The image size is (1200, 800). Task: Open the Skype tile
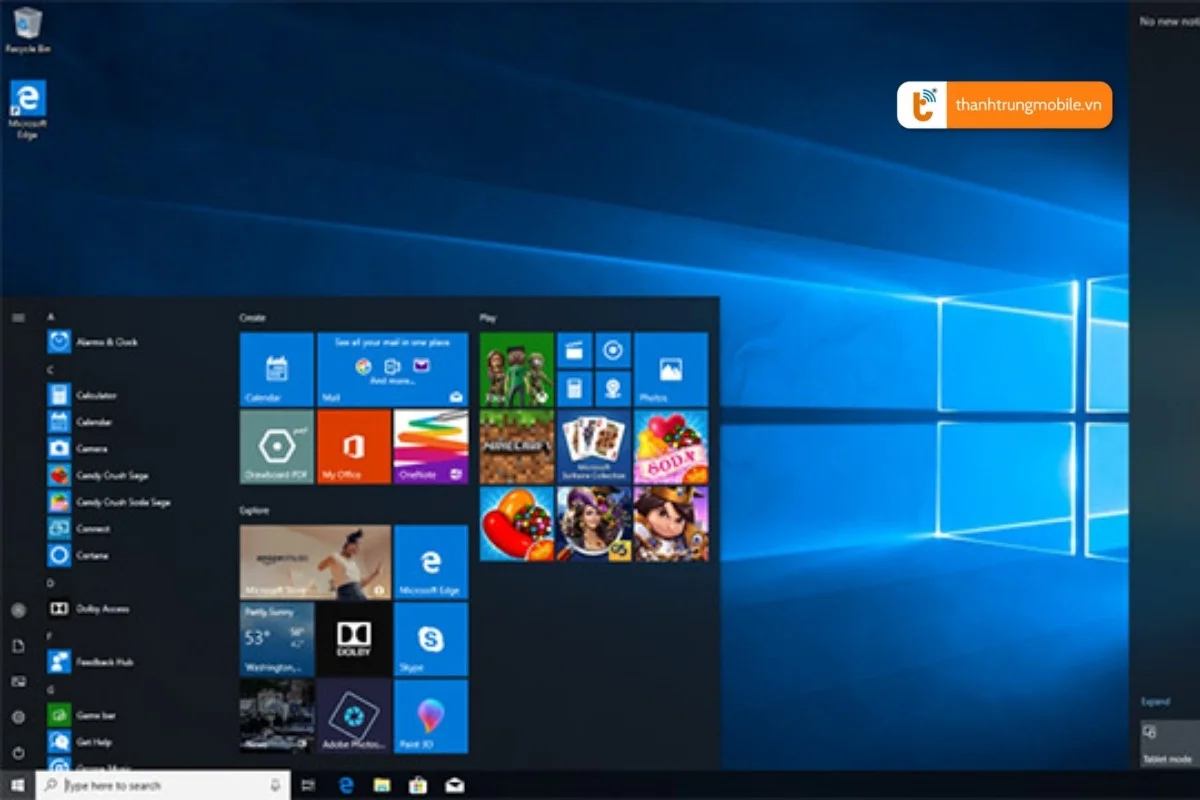(431, 640)
